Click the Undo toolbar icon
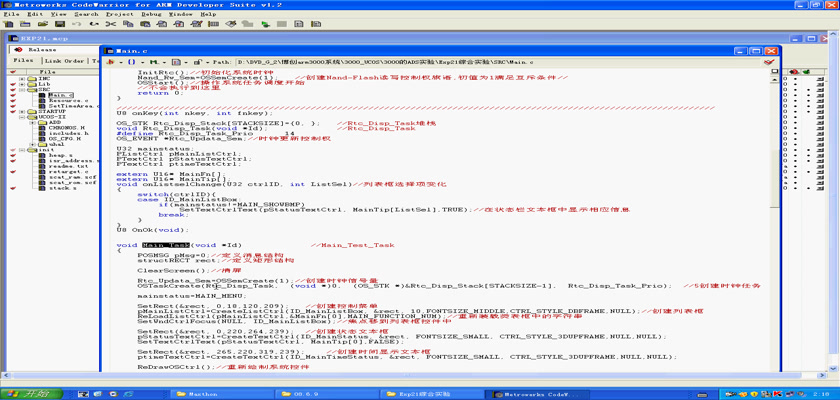This screenshot has height=400, width=840. pyautogui.click(x=77, y=24)
